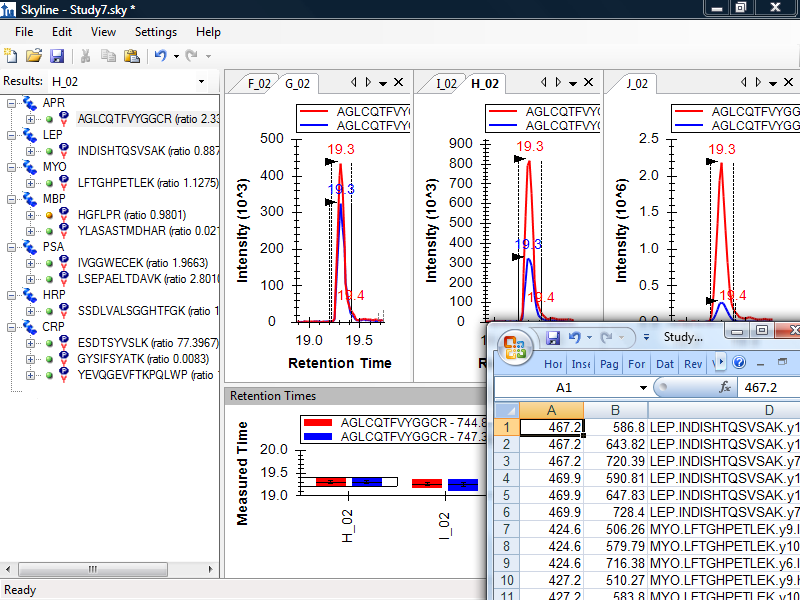The height and width of the screenshot is (600, 800).
Task: Click the Save icon in Excel quick access toolbar
Action: 553,337
